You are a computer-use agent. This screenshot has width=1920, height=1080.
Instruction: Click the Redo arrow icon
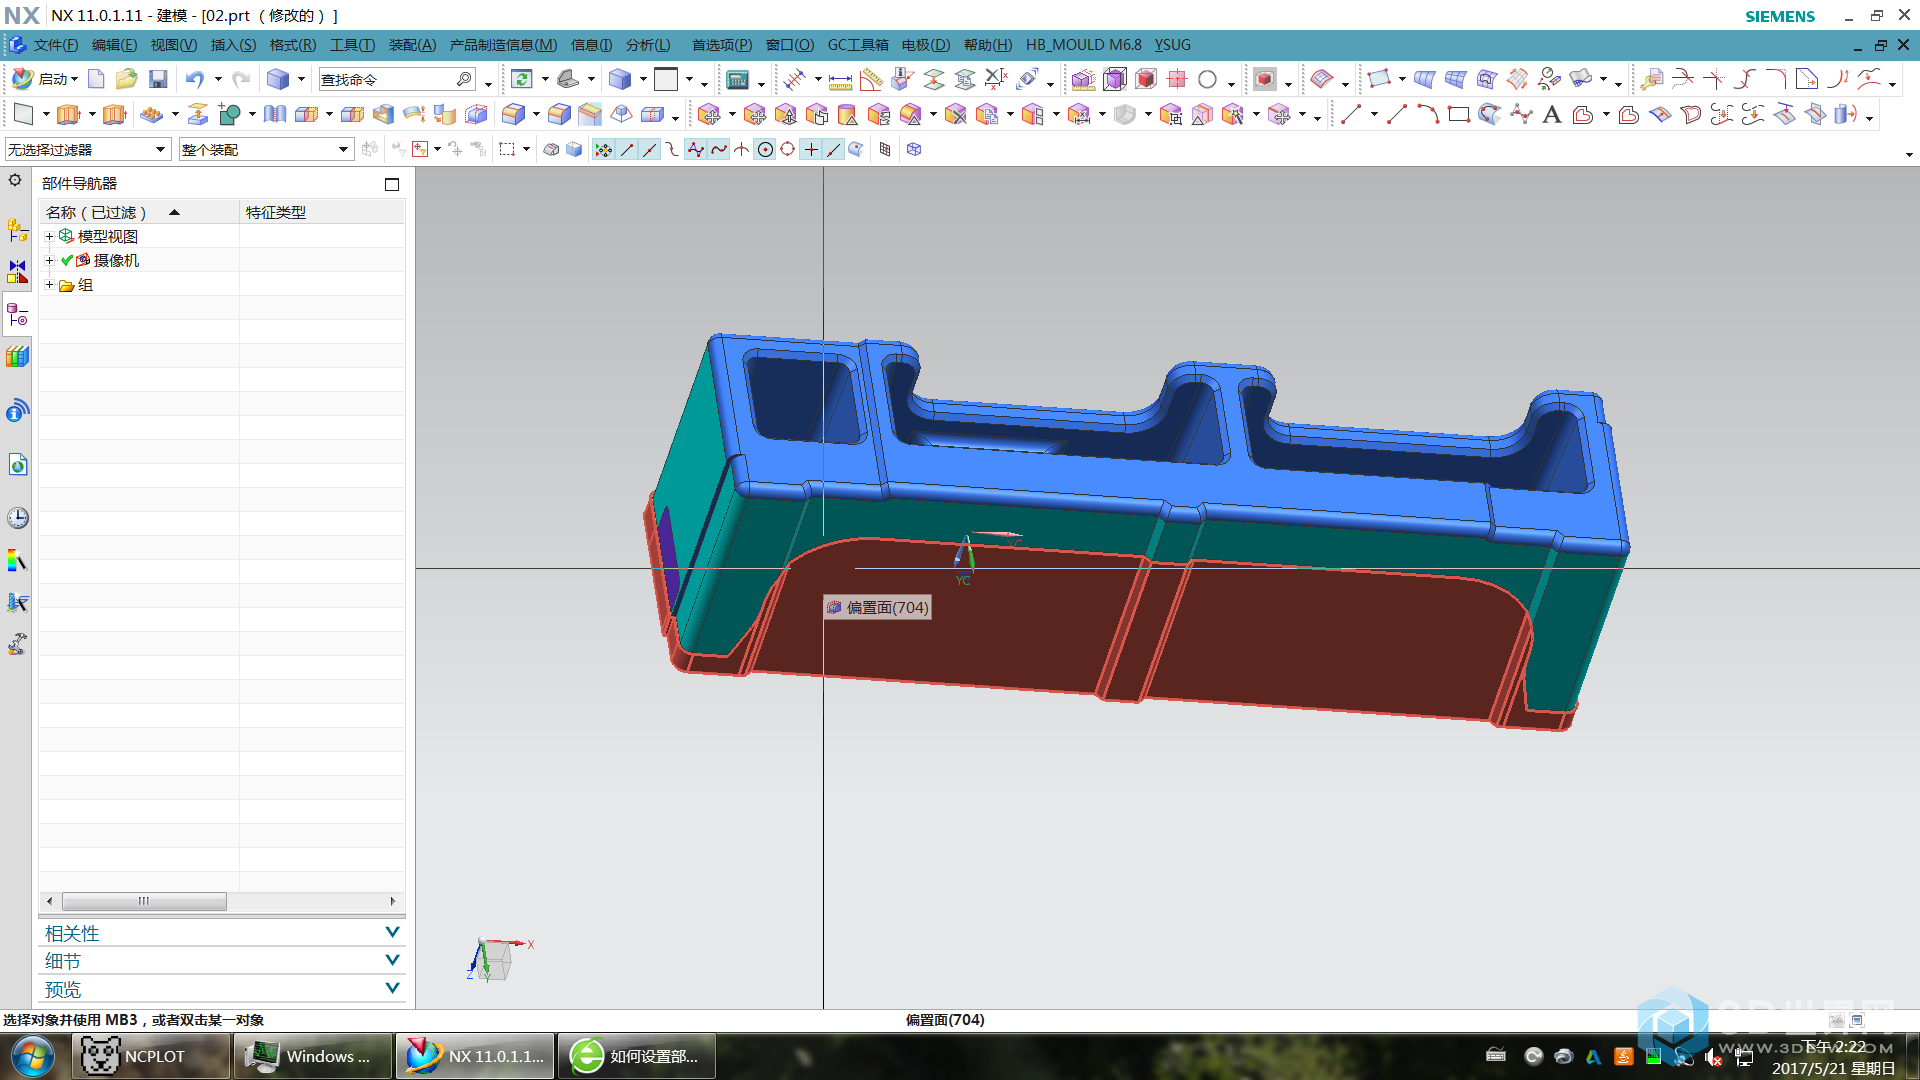(241, 79)
